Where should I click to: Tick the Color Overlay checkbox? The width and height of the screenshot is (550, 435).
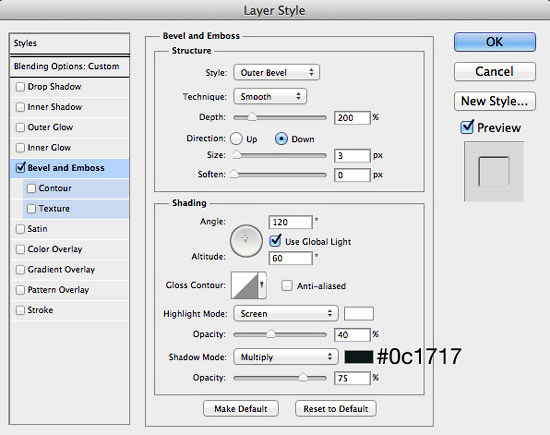point(20,249)
